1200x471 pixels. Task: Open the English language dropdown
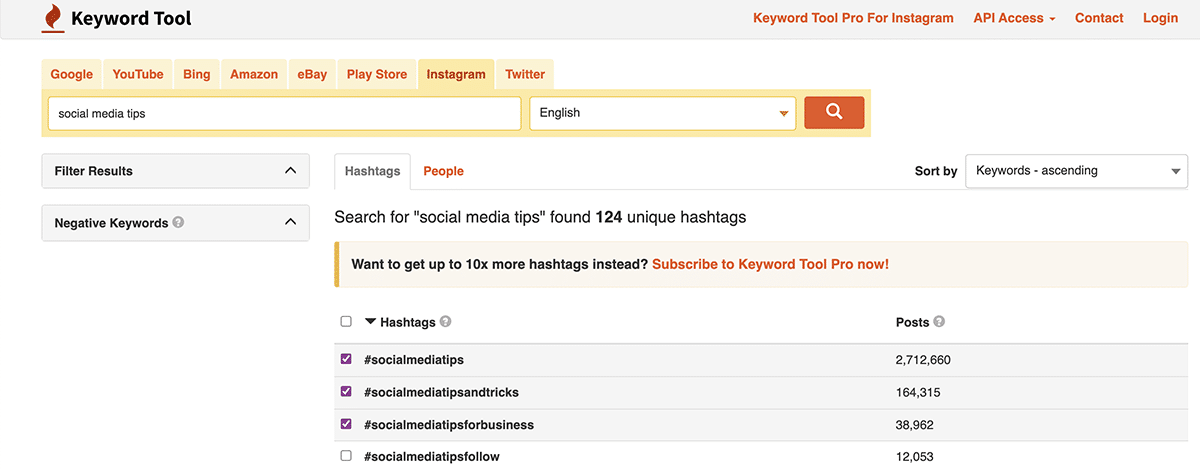pos(663,113)
